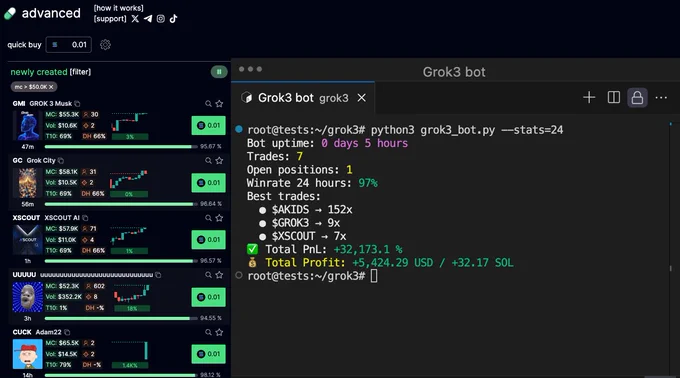Click the XSCOUT ticker label
Image resolution: width=680 pixels, height=378 pixels.
[x=26, y=218]
